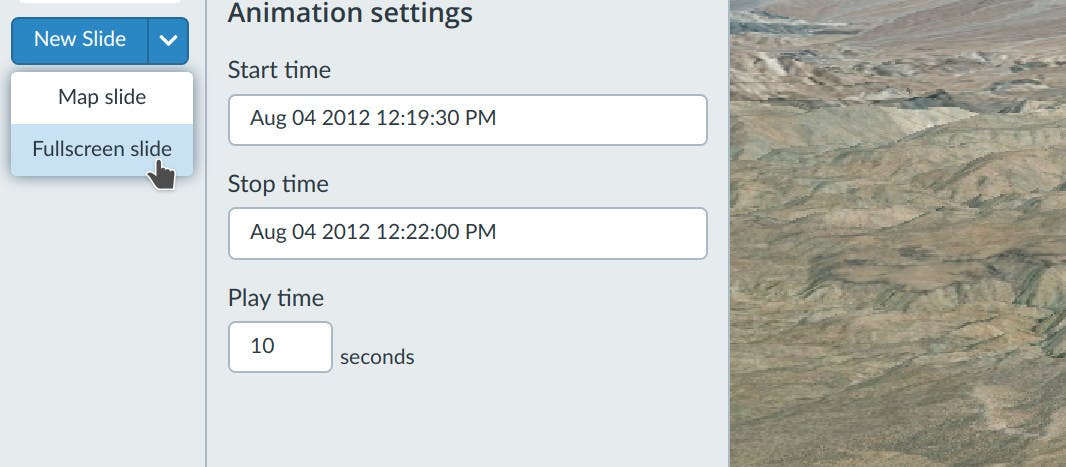Click the empty sidebar area below slide menu
Screen dimensions: 1066x467
tap(102, 320)
